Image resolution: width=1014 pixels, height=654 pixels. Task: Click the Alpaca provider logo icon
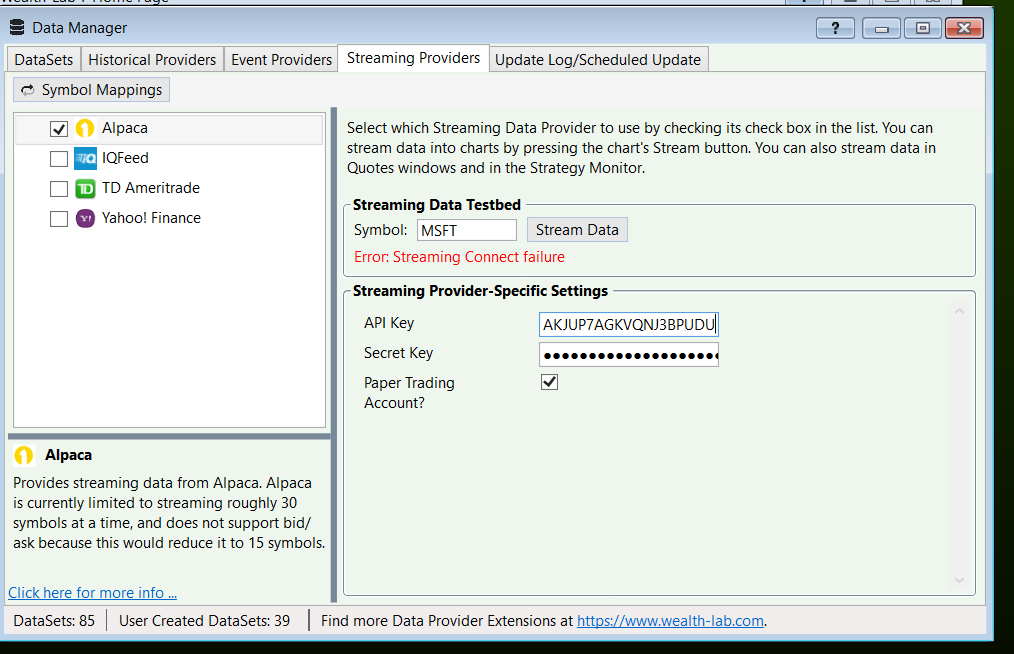coord(85,128)
